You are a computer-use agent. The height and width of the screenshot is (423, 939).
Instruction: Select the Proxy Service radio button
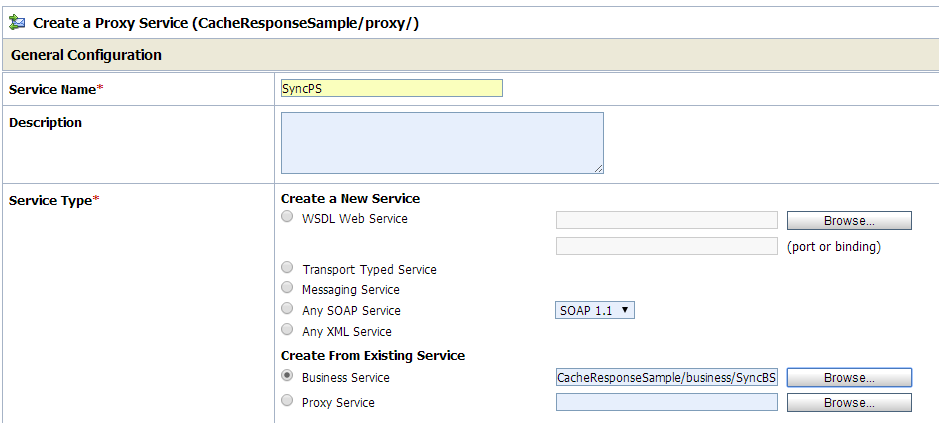click(x=288, y=401)
